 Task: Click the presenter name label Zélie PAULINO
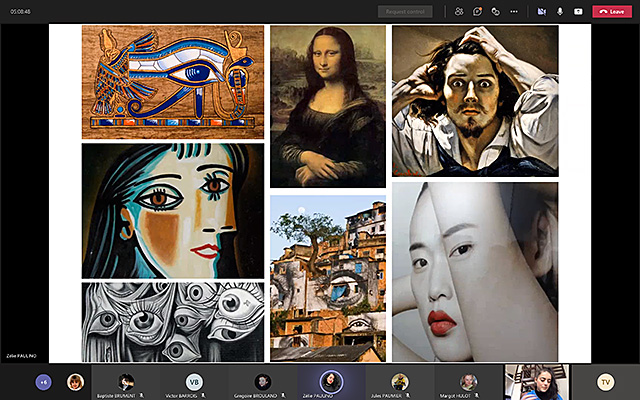[x=21, y=356]
